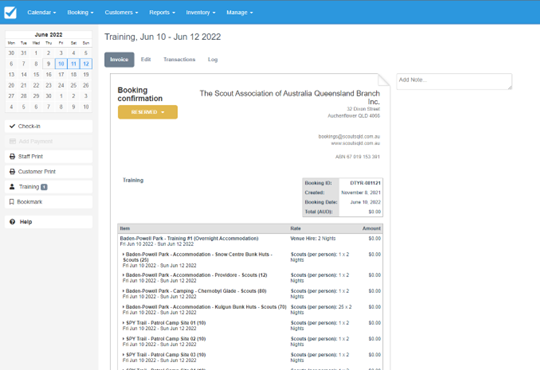Click the checkmark logo icon

(10, 12)
